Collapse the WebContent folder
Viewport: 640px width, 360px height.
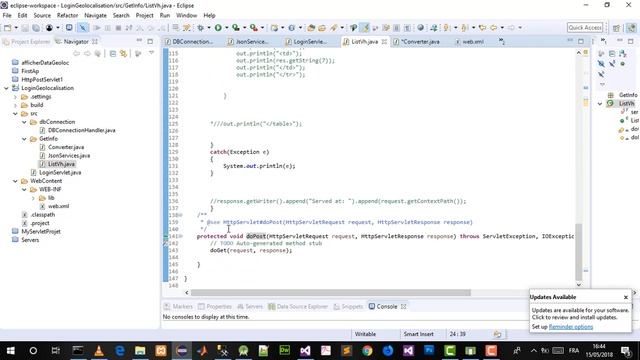coord(15,181)
